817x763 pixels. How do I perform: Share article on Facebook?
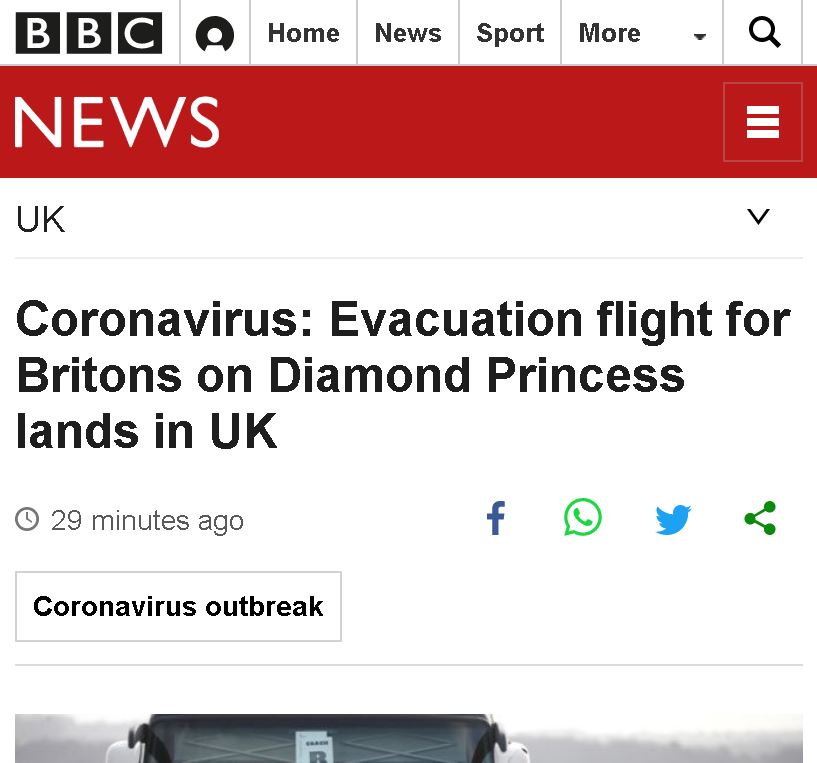(x=495, y=519)
